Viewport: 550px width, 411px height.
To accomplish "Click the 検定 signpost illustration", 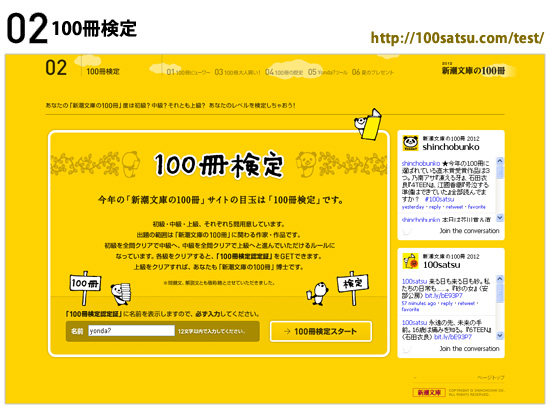I will tap(353, 288).
